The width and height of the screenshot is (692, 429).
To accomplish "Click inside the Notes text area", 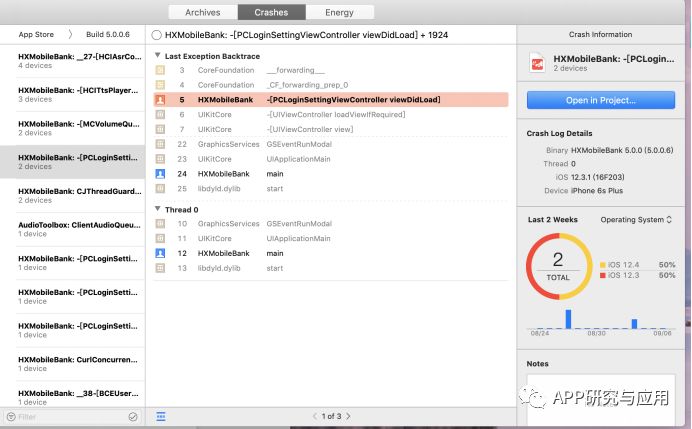I will pyautogui.click(x=601, y=399).
